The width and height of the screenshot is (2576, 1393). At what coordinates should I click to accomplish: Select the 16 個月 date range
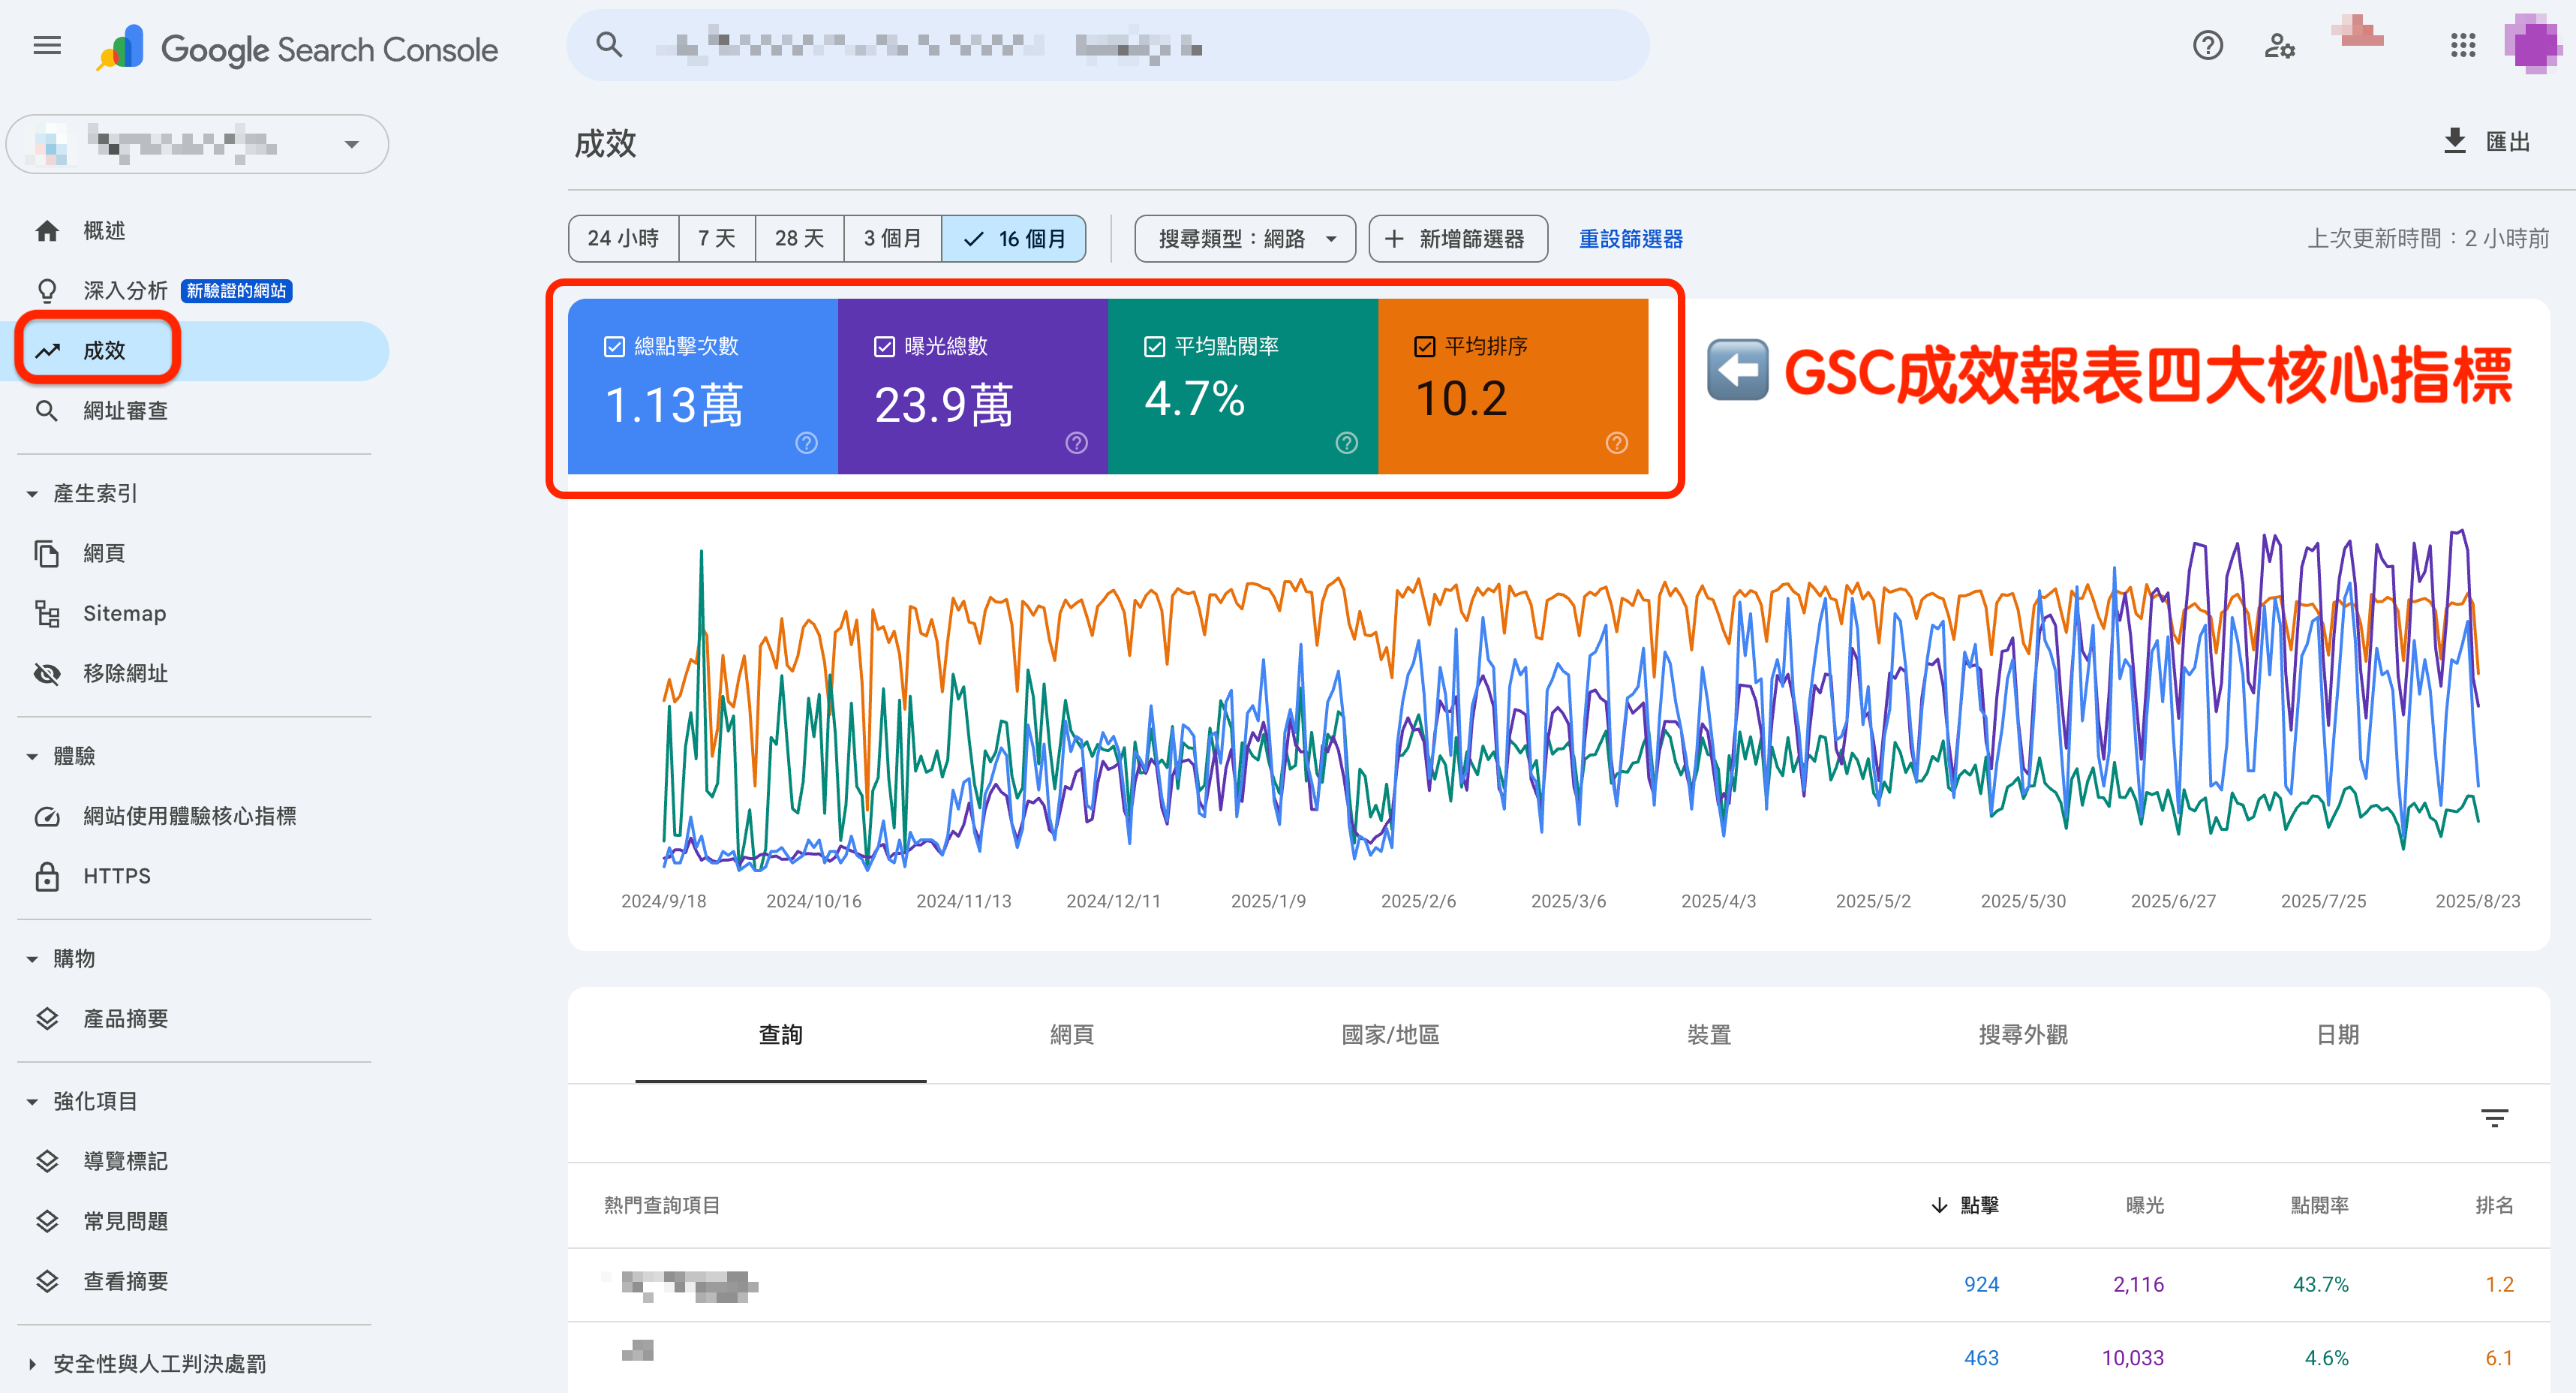1014,239
